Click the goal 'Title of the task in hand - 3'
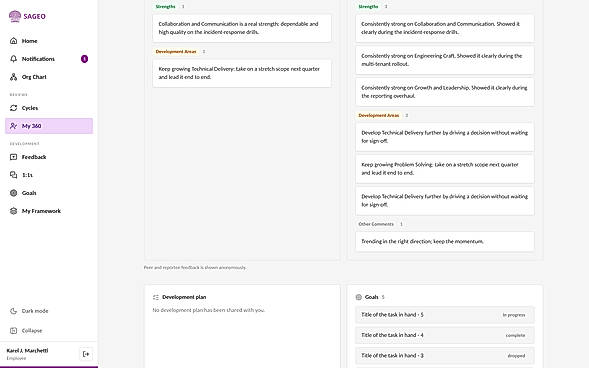 click(444, 355)
